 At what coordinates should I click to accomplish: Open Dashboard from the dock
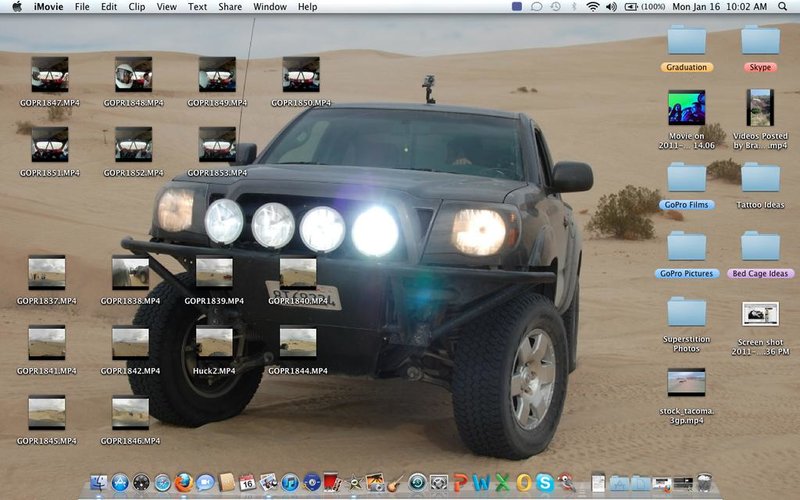point(141,482)
